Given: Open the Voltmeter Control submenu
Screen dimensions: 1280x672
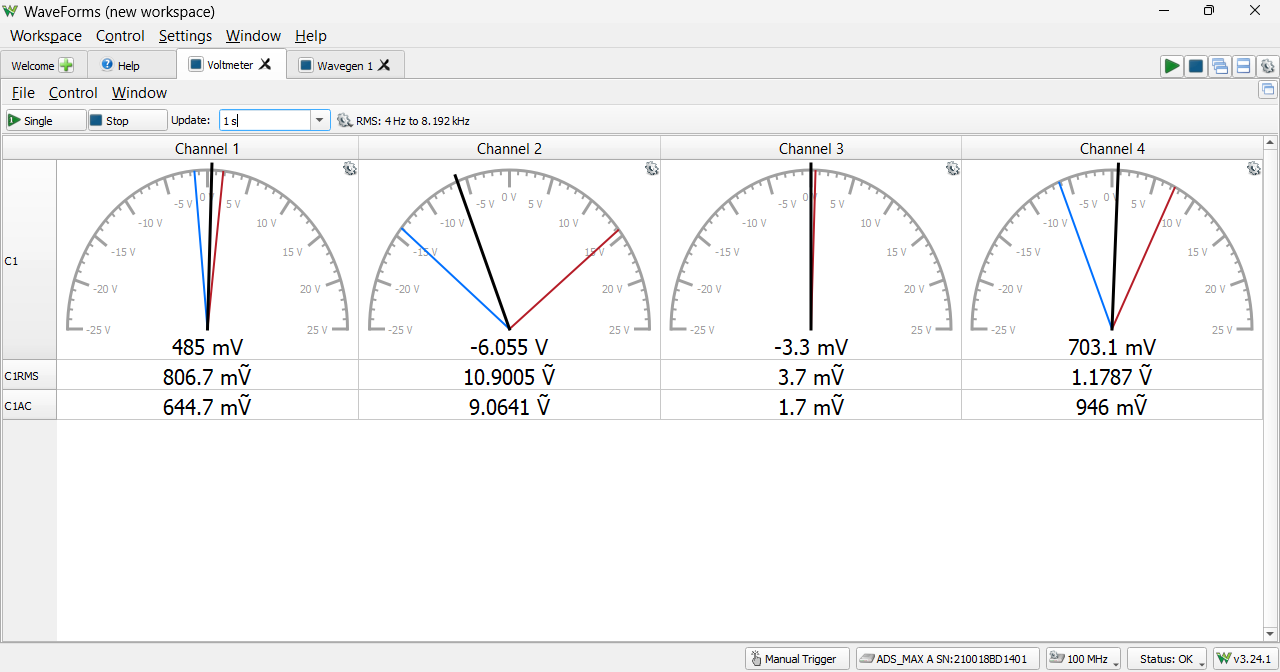Looking at the screenshot, I should [73, 93].
